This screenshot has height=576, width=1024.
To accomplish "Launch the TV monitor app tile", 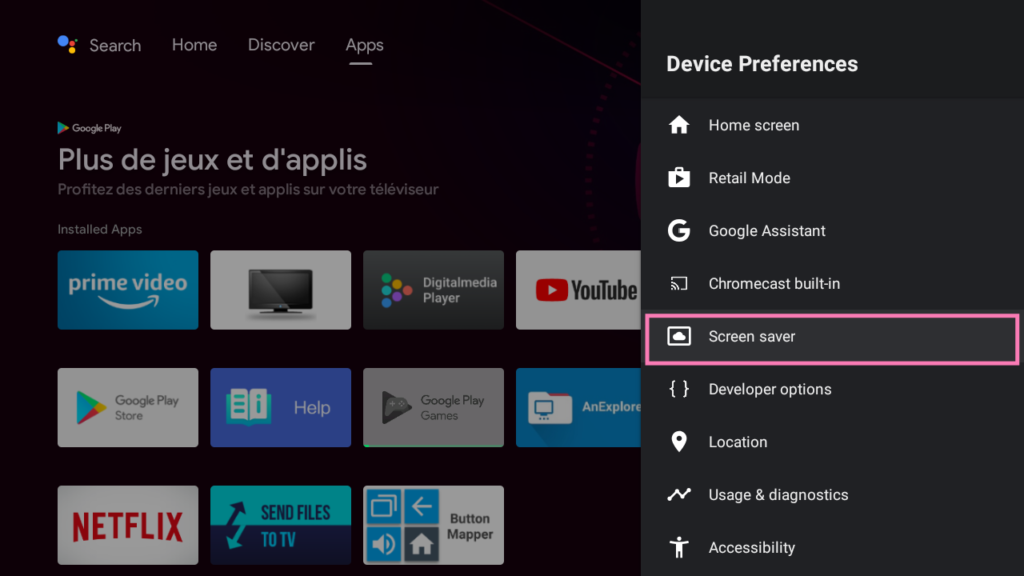I will coord(281,290).
